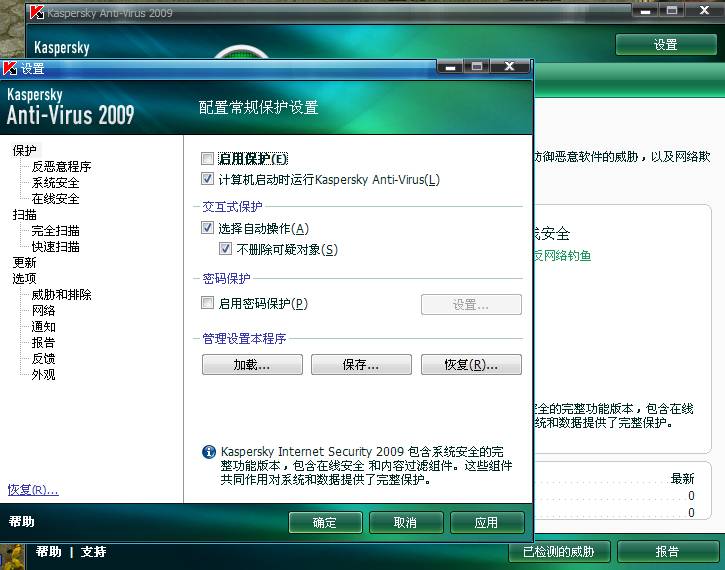Select 保护 category in settings tree
The image size is (725, 570).
click(x=24, y=151)
